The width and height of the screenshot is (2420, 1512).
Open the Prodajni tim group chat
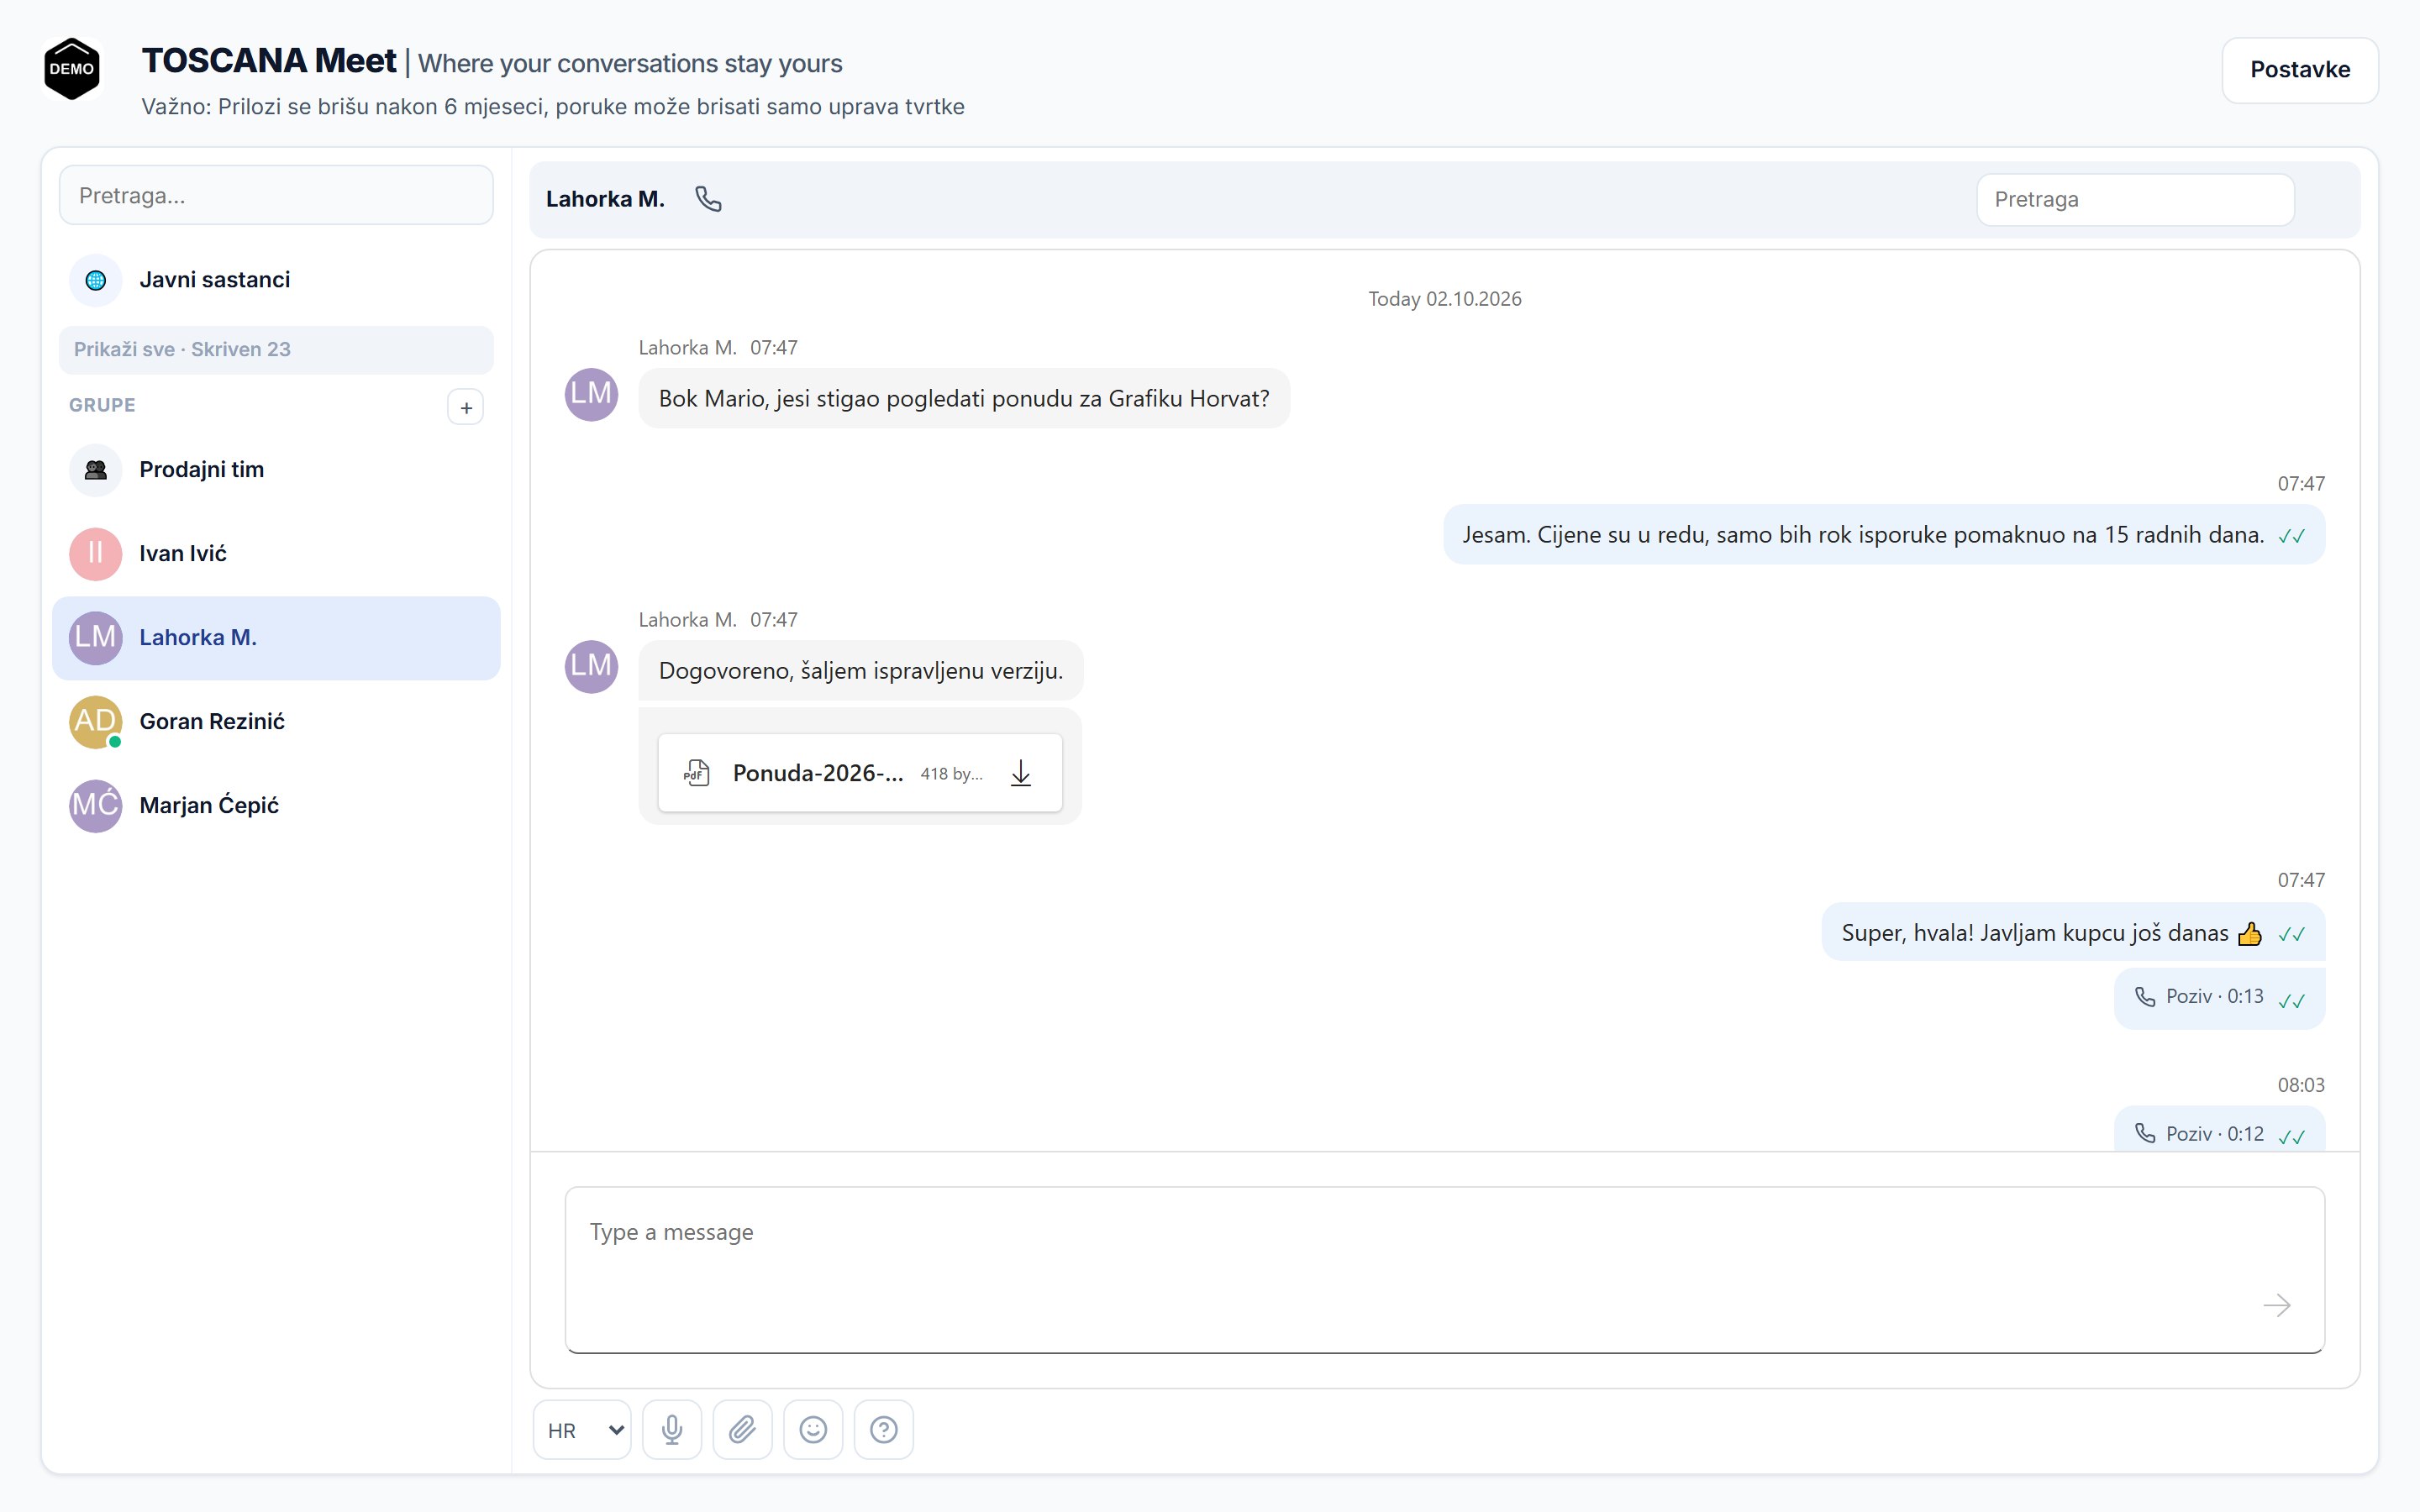coord(276,470)
